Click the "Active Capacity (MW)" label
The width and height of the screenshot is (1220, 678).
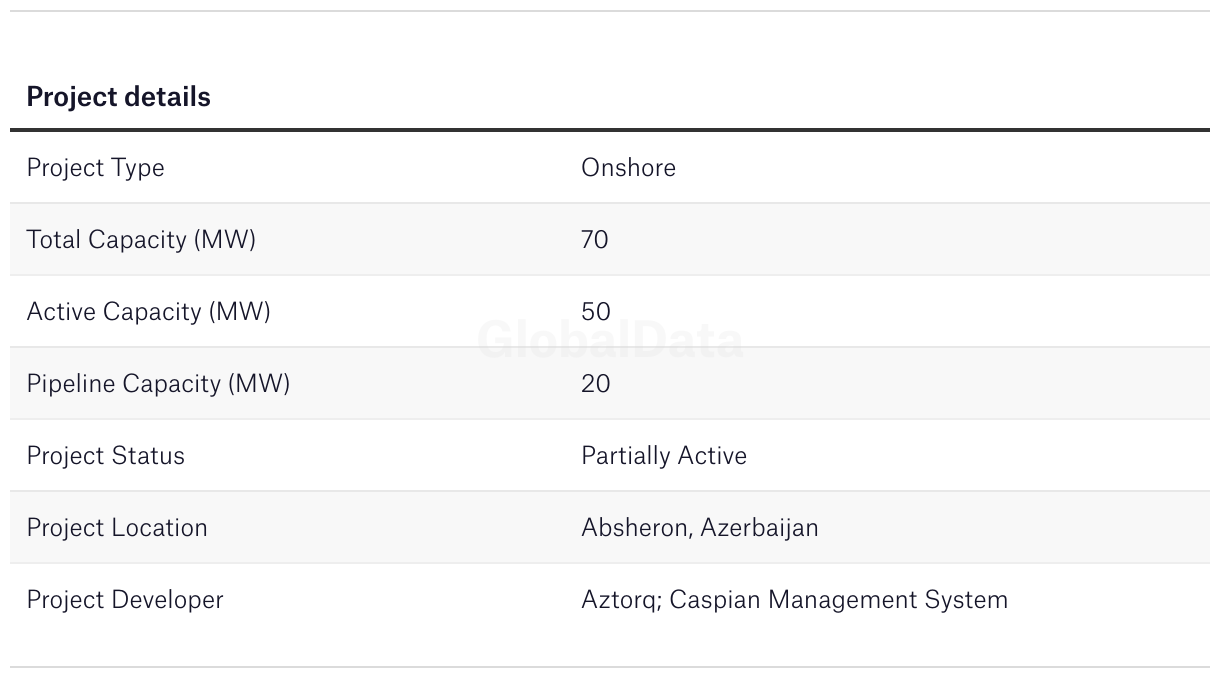148,312
